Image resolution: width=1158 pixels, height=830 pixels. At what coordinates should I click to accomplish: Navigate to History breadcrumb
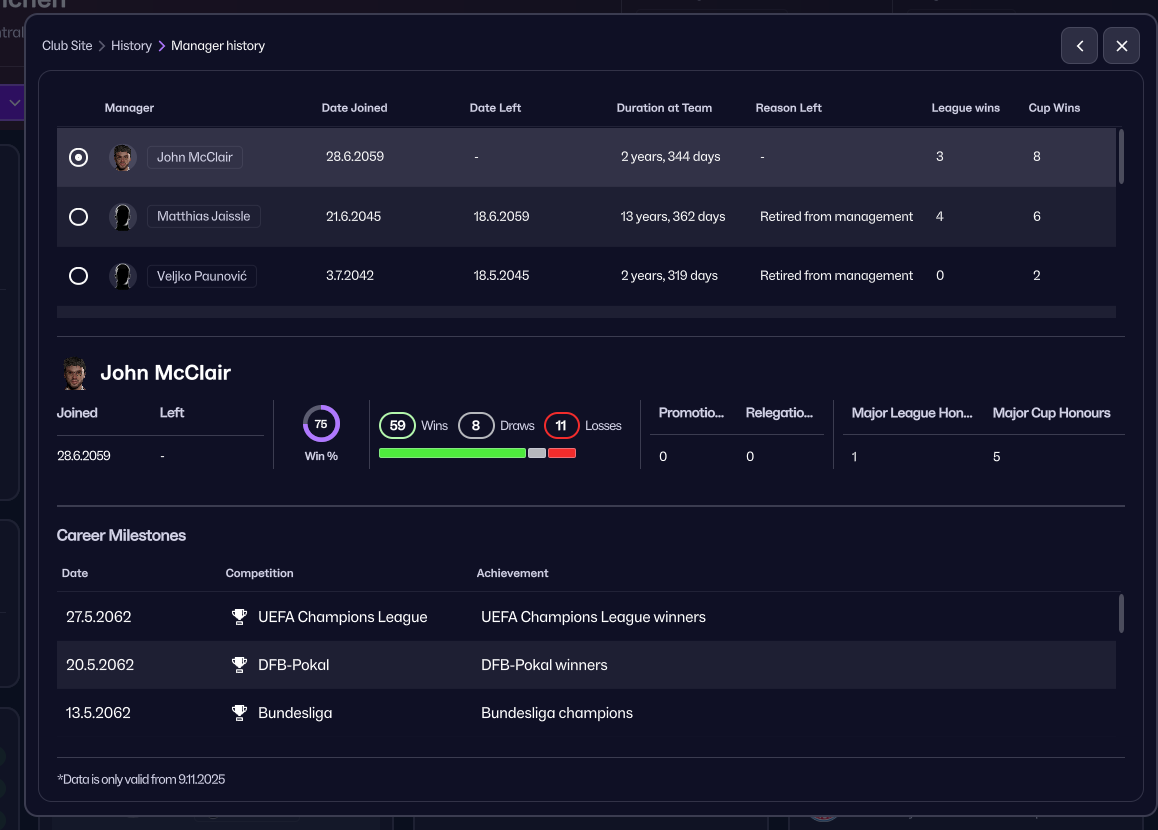coord(131,46)
